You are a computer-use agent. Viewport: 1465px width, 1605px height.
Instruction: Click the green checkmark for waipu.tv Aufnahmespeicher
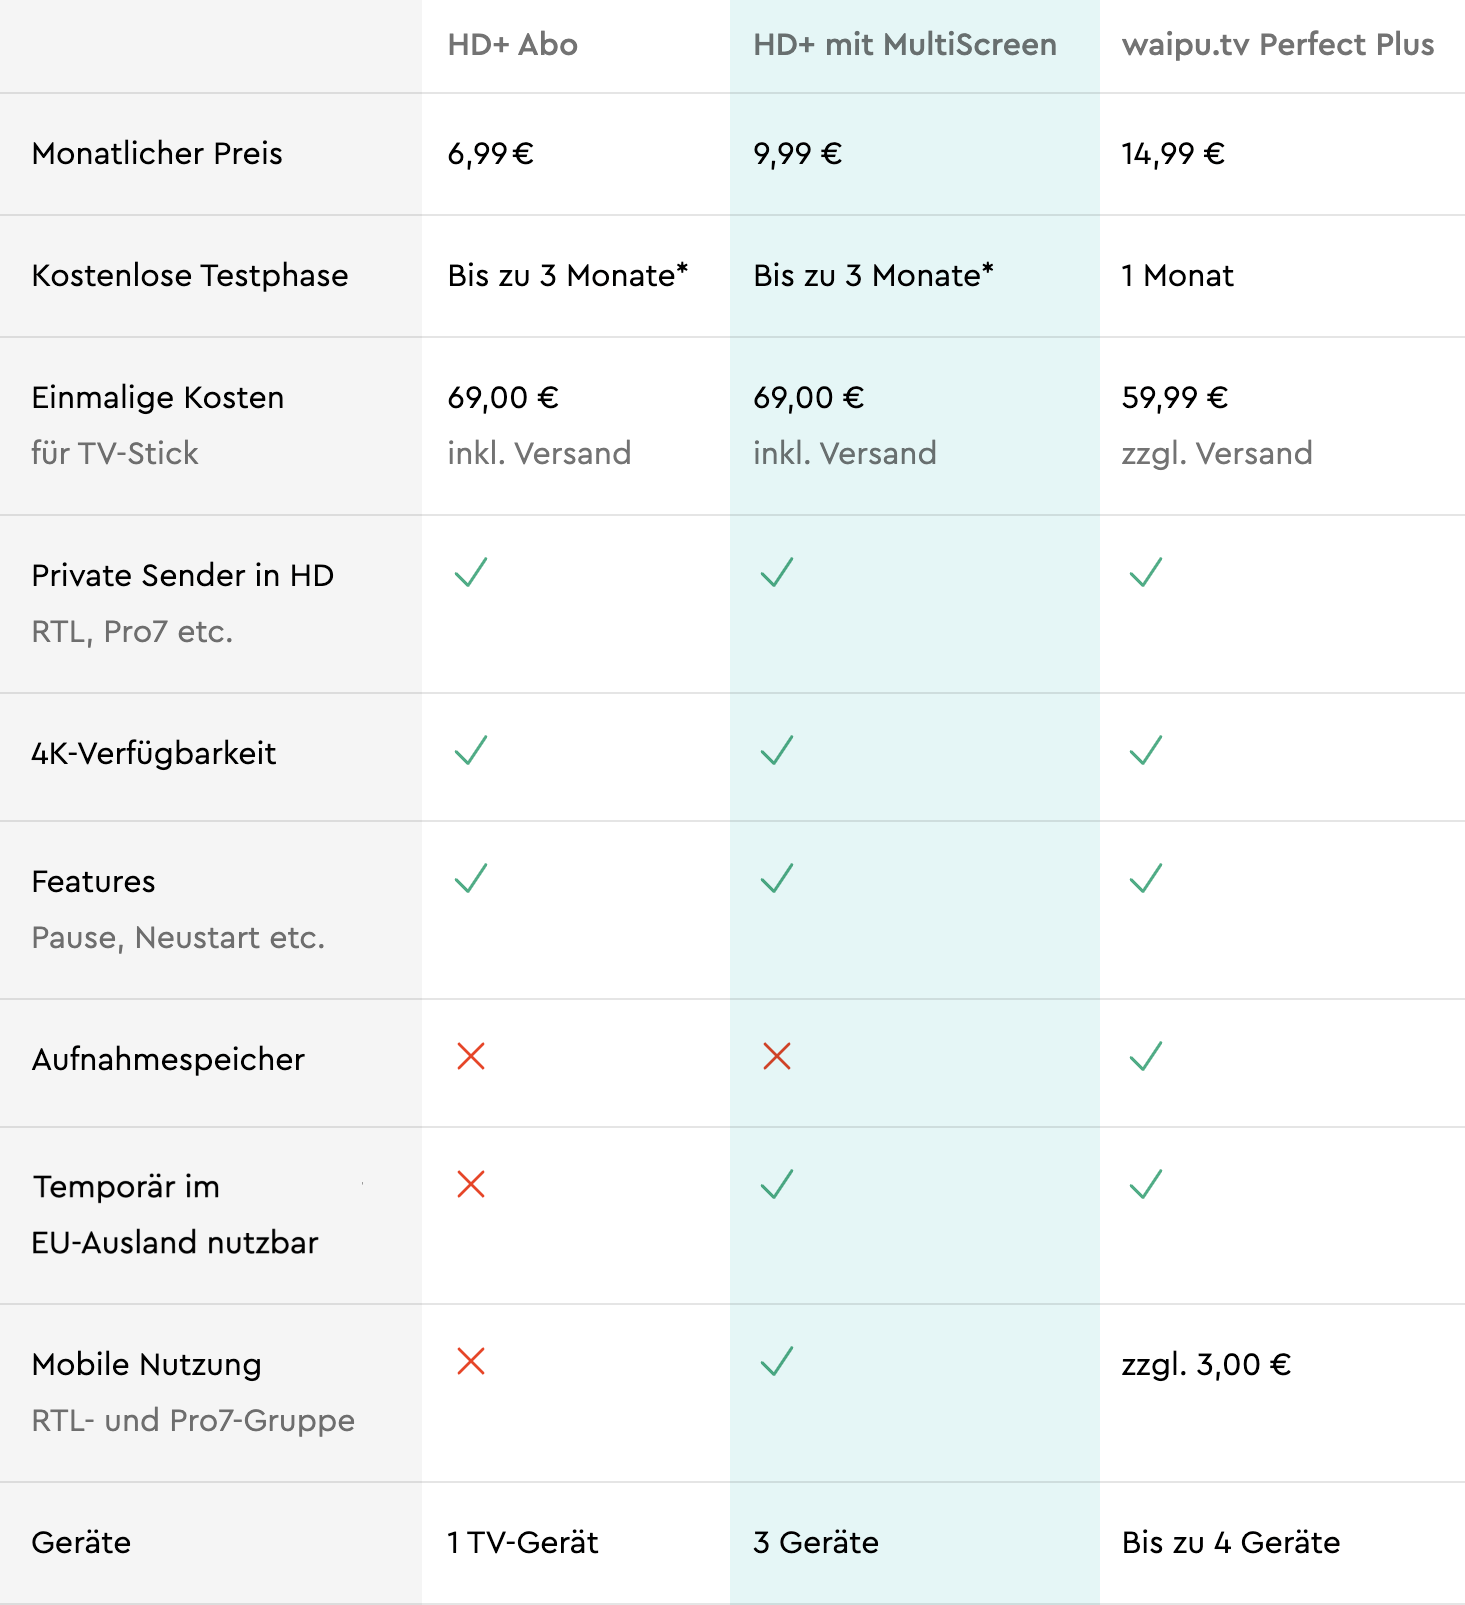tap(1145, 1056)
